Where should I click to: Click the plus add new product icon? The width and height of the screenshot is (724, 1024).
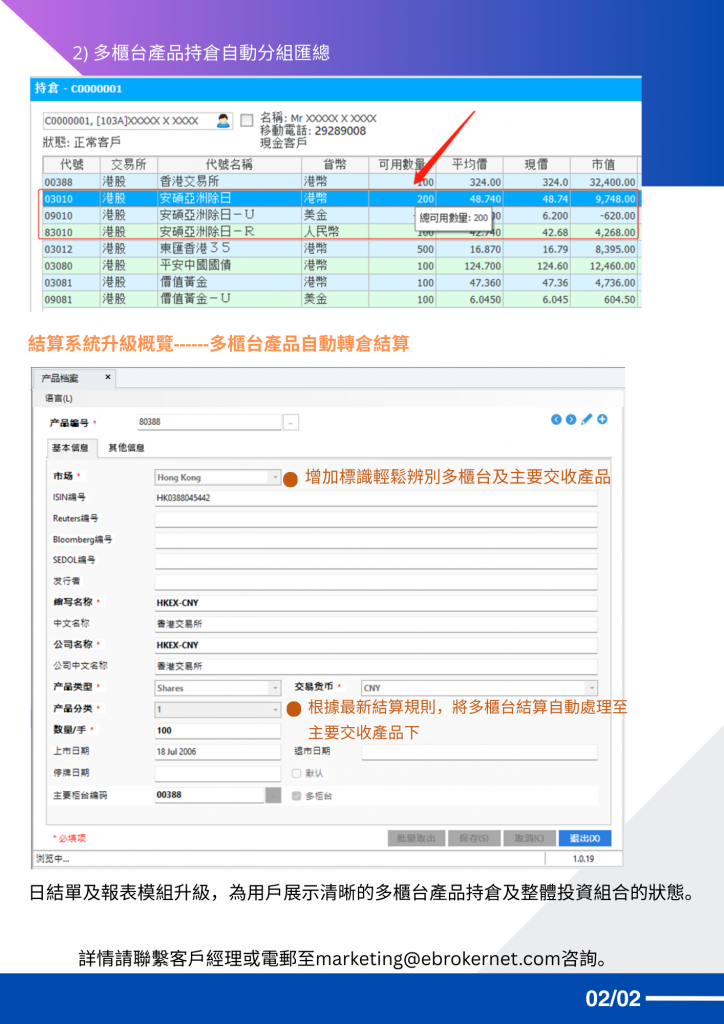click(602, 419)
